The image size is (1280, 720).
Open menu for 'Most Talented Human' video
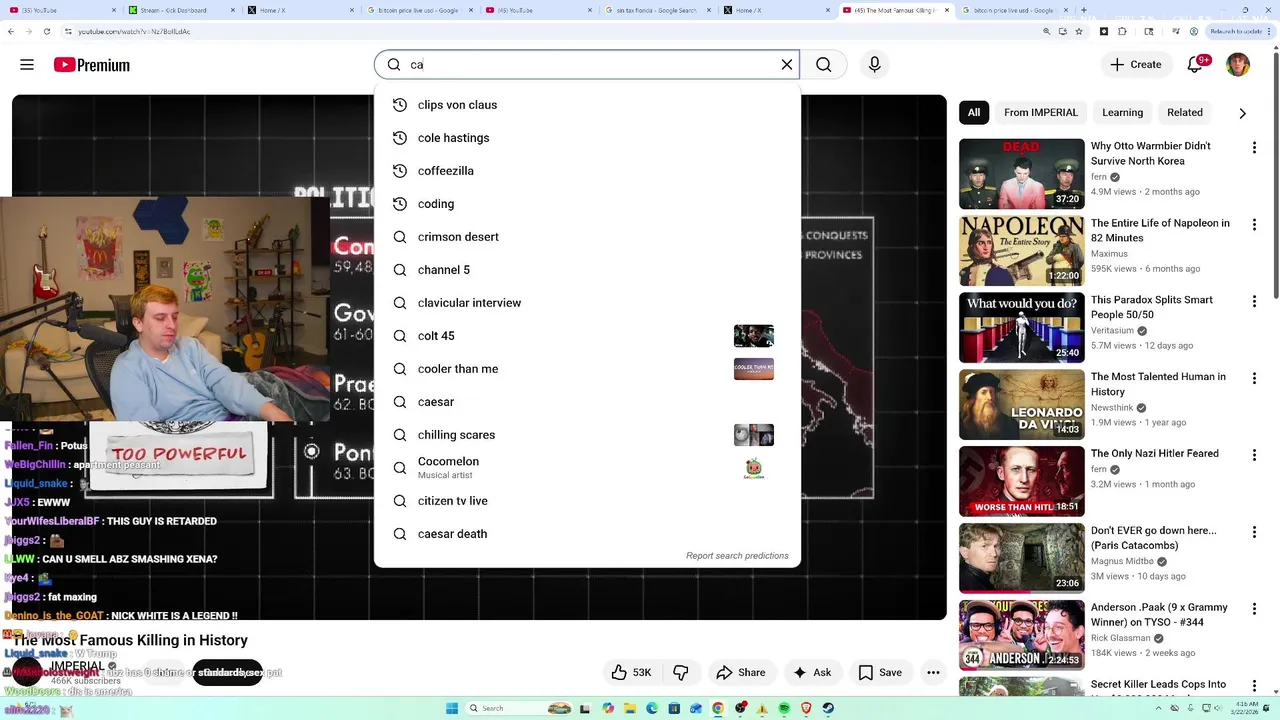1254,379
